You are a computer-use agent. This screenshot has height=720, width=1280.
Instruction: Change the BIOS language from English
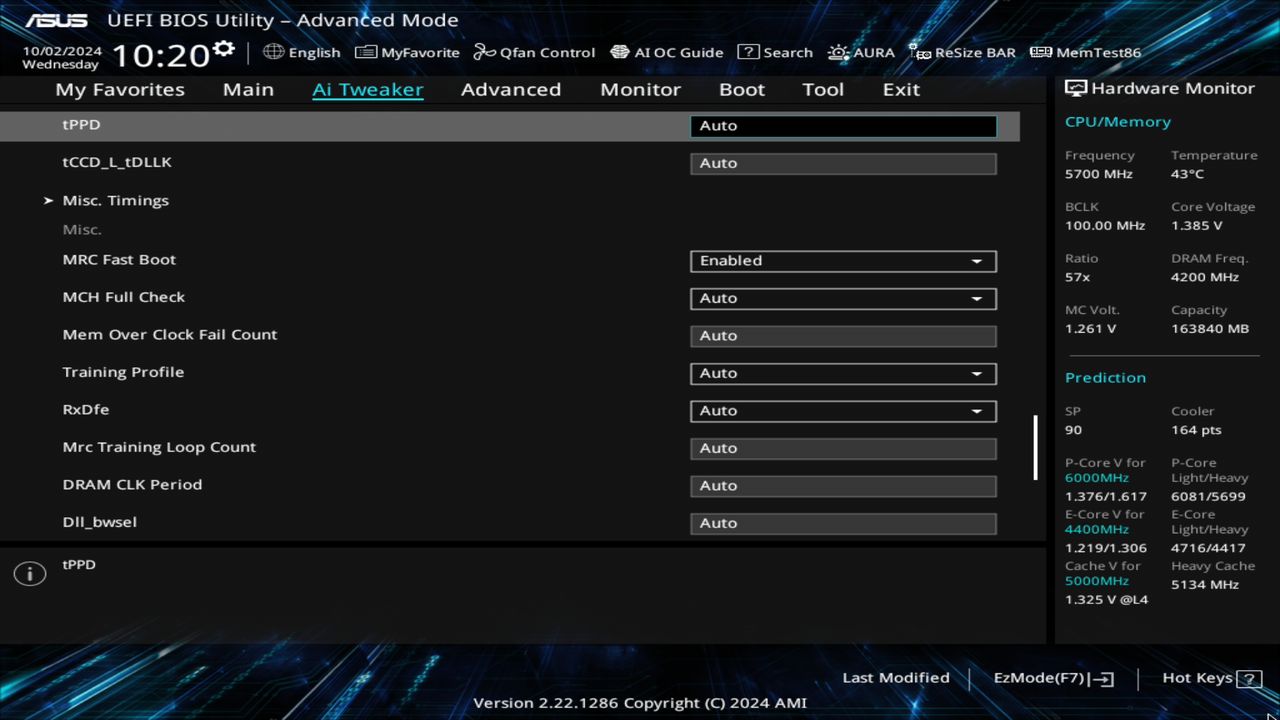coord(302,52)
